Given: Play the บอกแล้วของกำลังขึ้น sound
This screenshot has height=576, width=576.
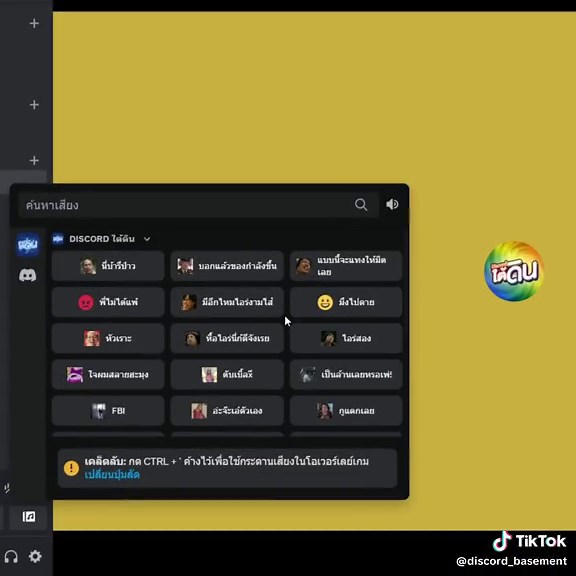Looking at the screenshot, I should 227,266.
